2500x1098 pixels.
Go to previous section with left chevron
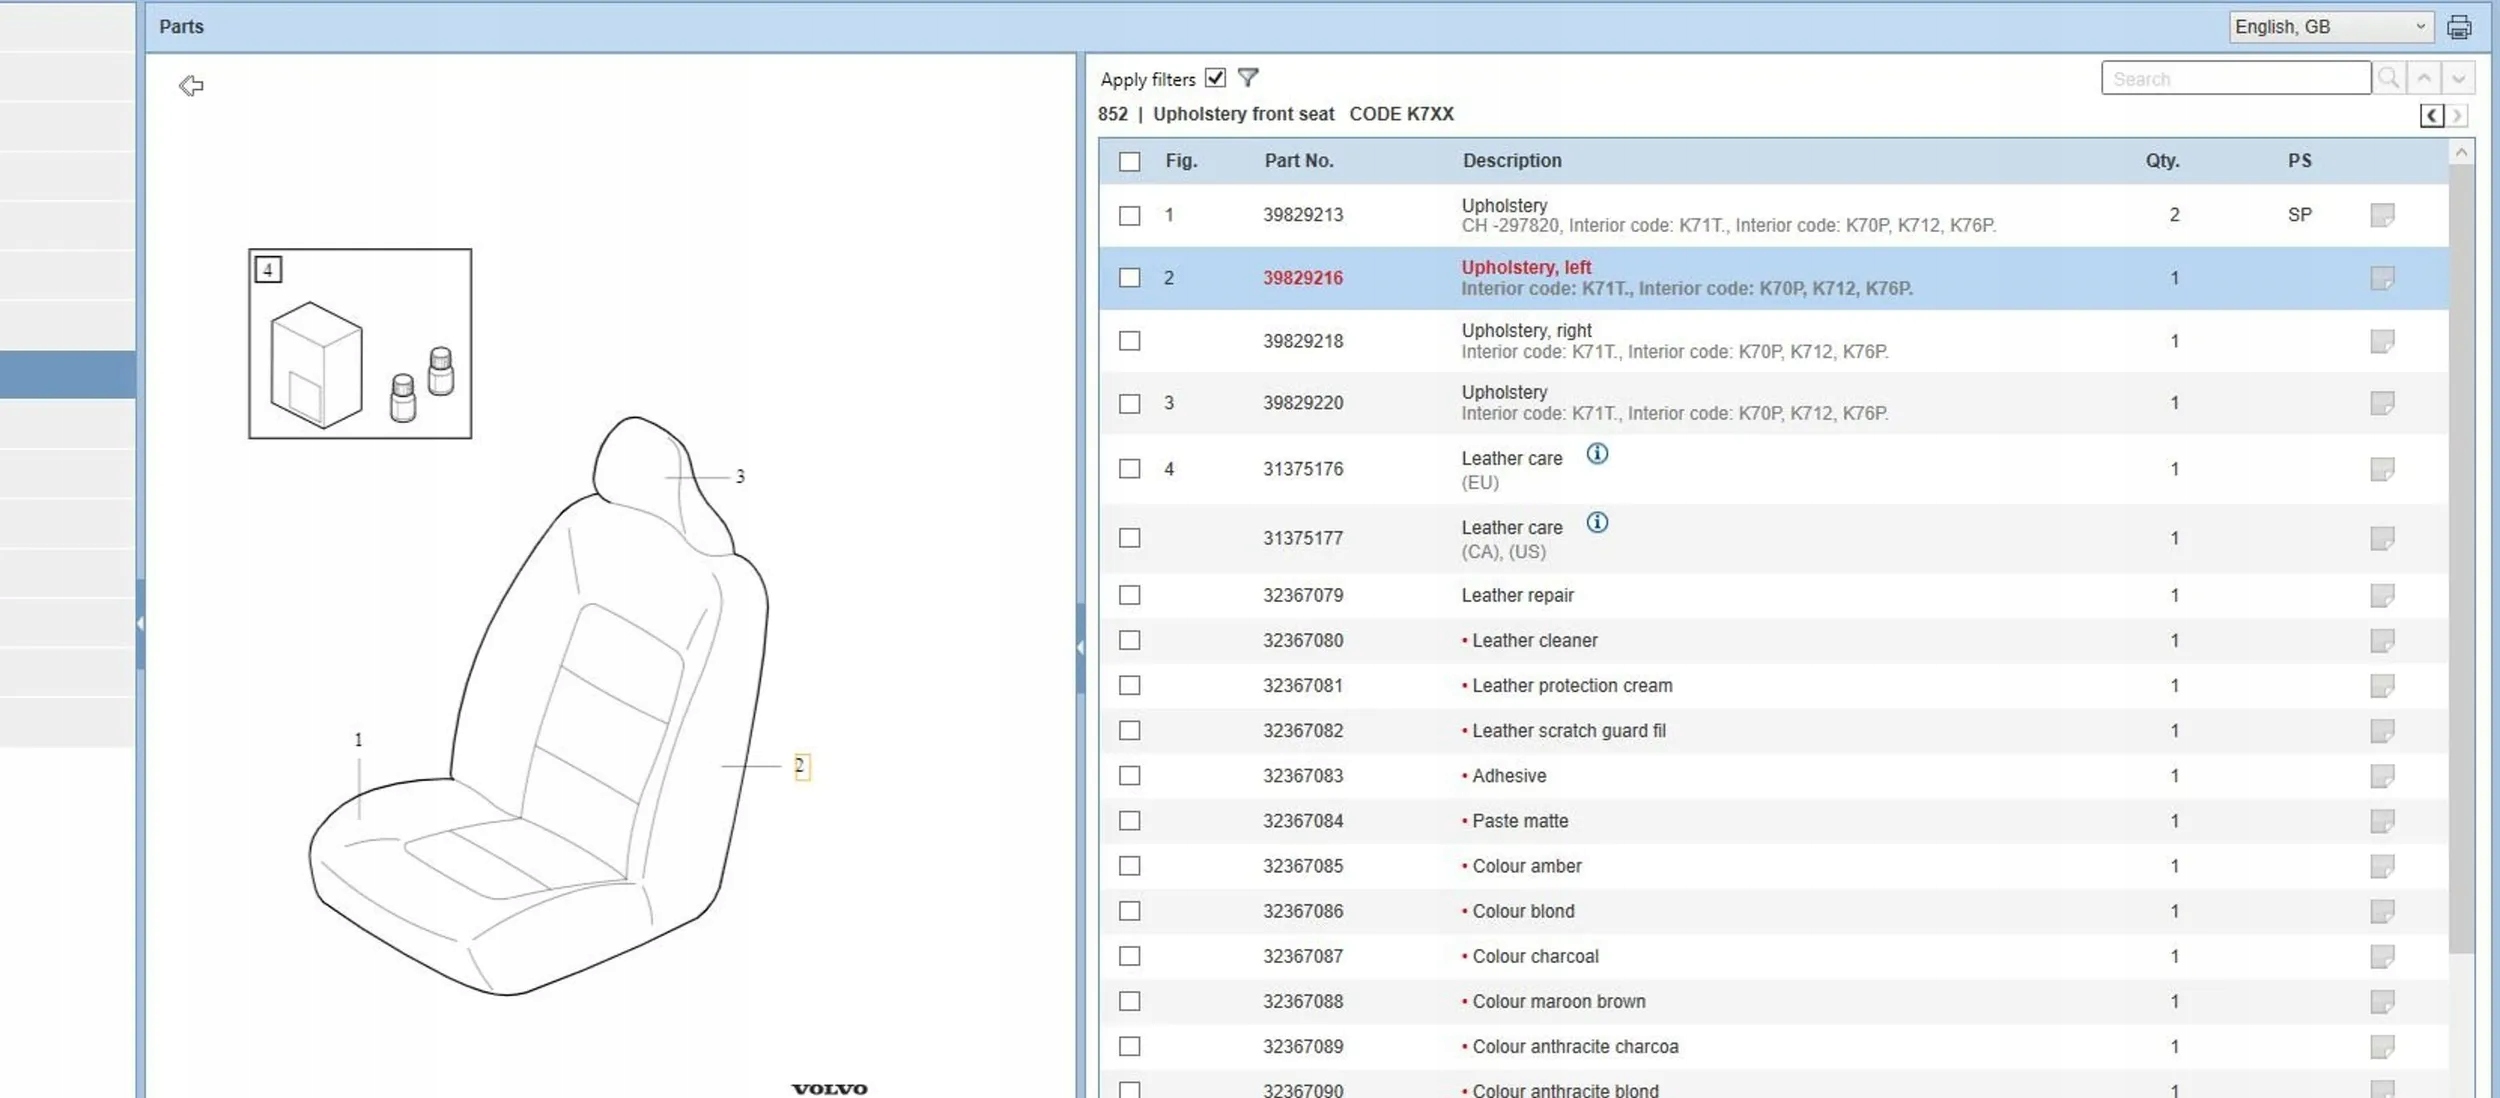[x=2432, y=116]
